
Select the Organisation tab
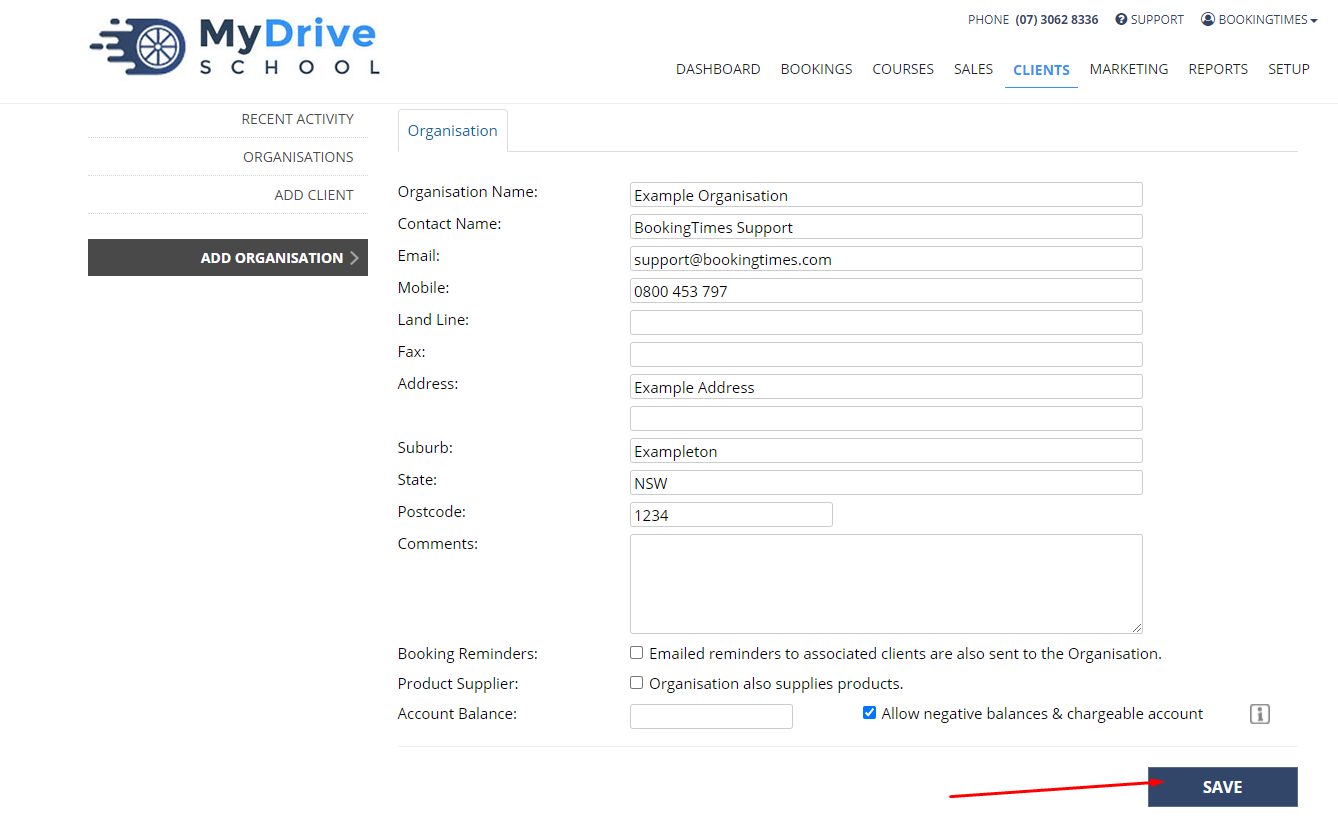(x=452, y=131)
